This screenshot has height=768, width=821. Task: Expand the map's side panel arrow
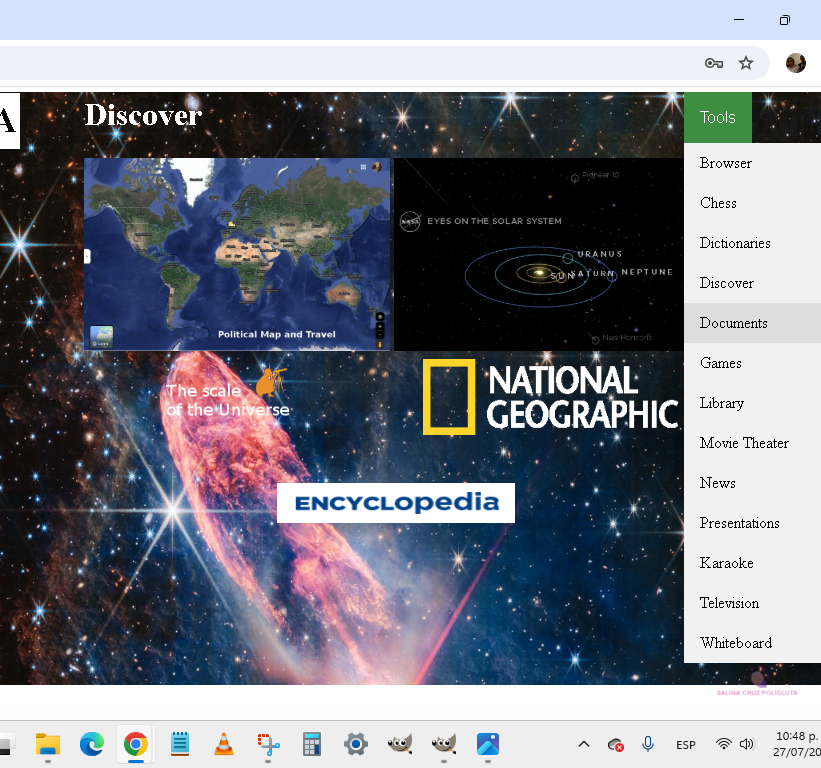pos(87,256)
